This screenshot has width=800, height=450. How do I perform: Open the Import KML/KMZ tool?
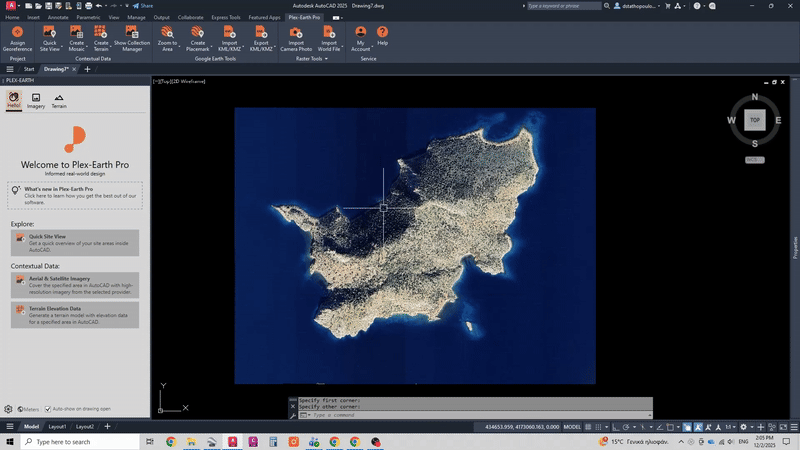tap(229, 38)
